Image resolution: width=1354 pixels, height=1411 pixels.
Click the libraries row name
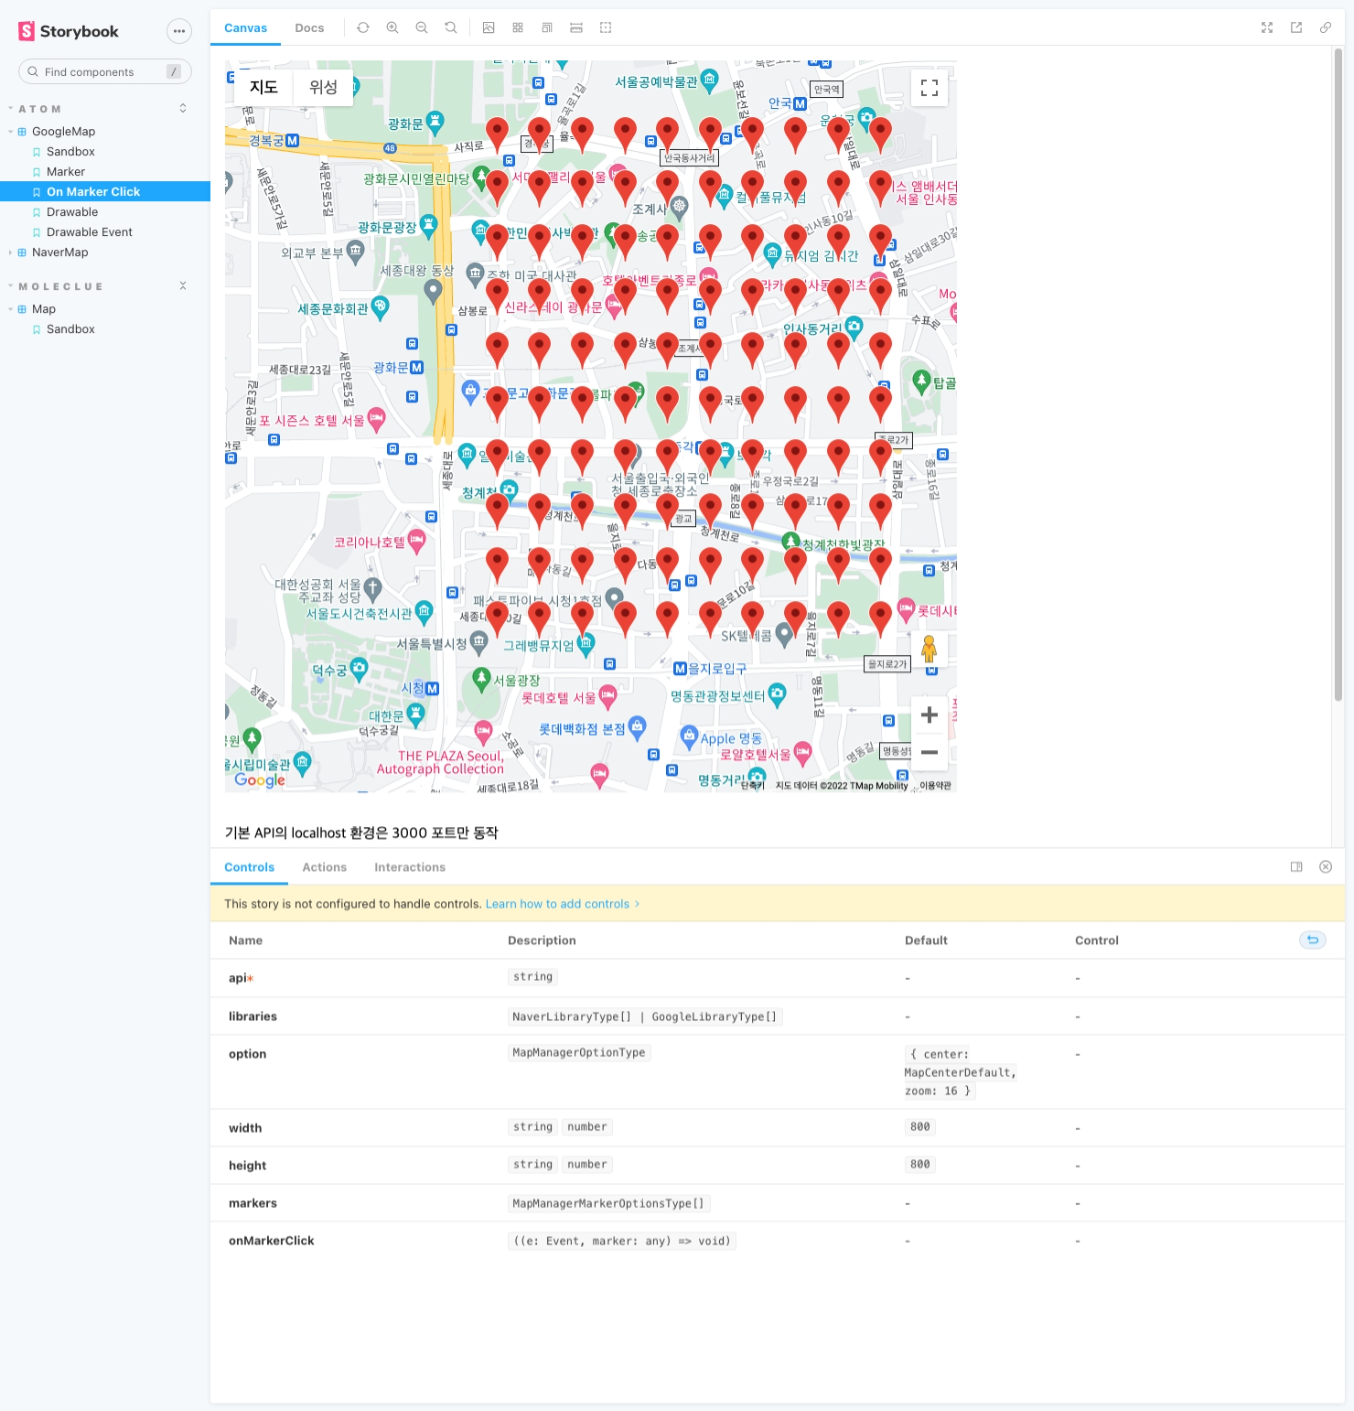point(253,1016)
